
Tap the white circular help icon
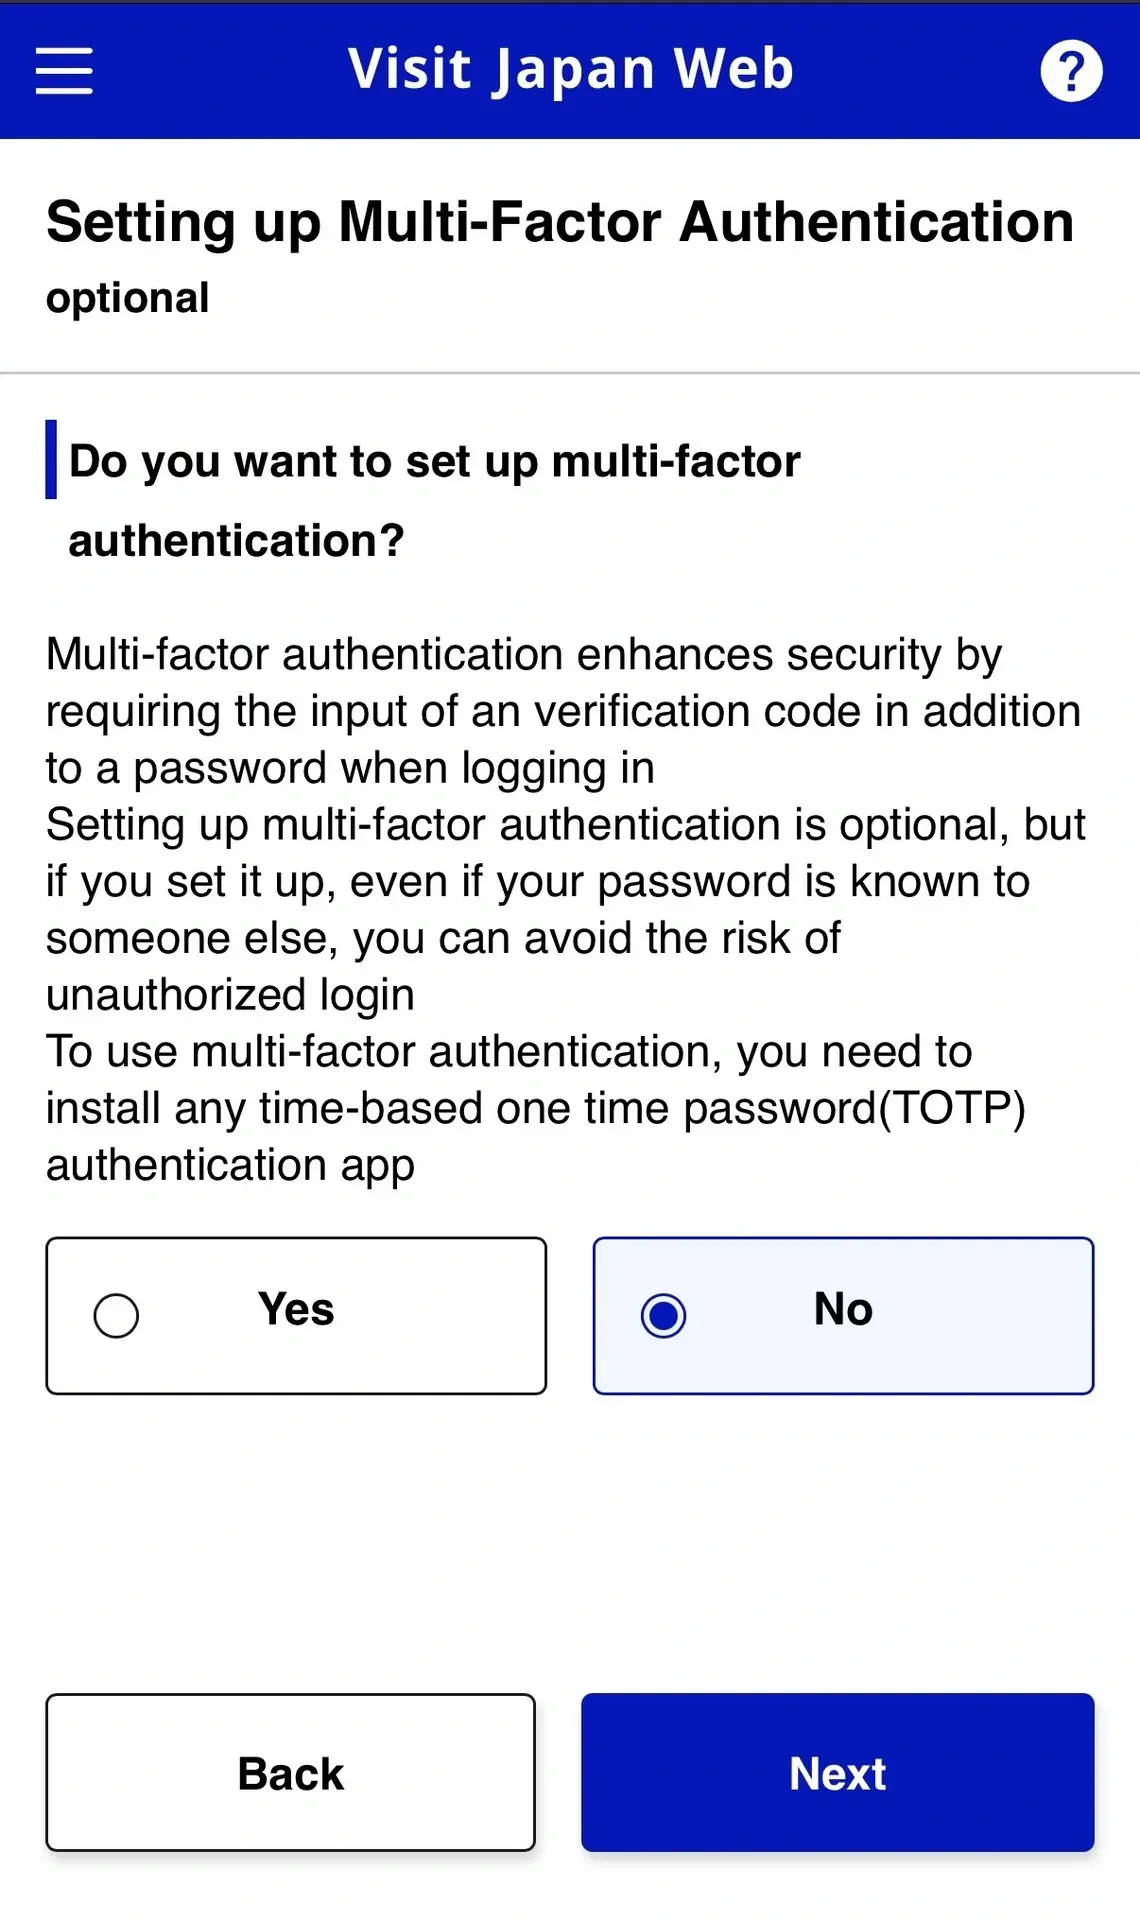point(1071,71)
